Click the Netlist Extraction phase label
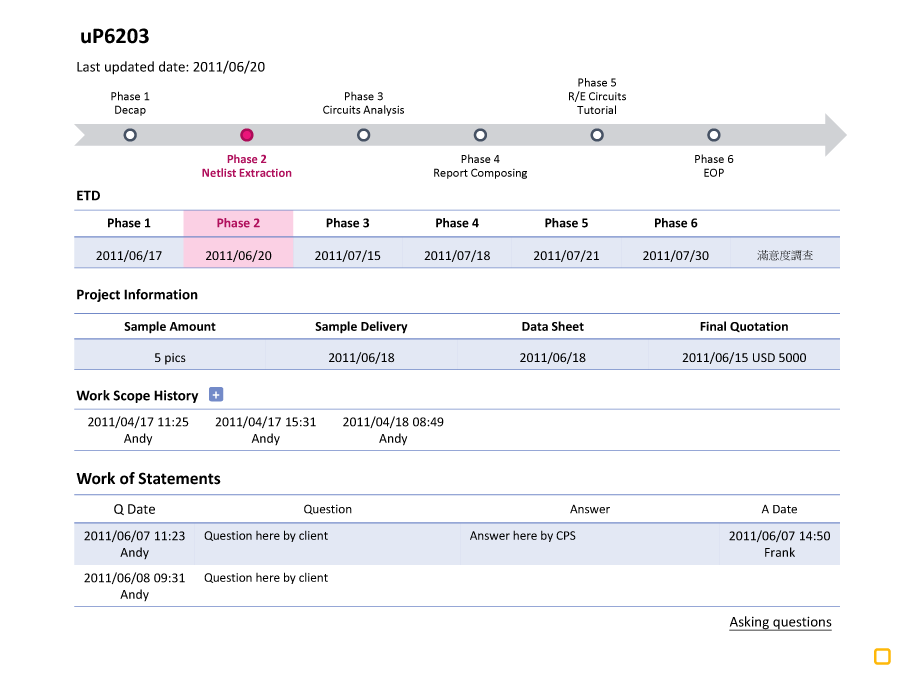Image resolution: width=900 pixels, height=675 pixels. tap(247, 173)
